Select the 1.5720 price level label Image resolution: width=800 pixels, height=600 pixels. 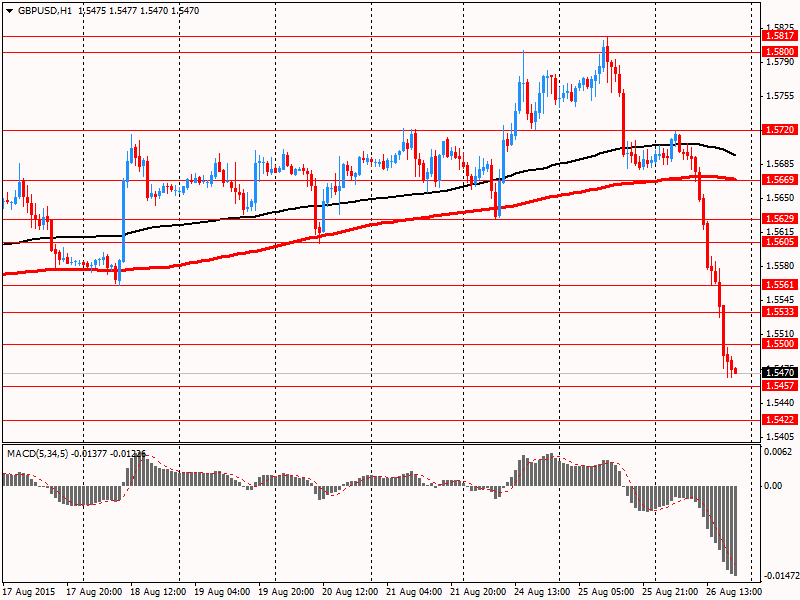780,130
